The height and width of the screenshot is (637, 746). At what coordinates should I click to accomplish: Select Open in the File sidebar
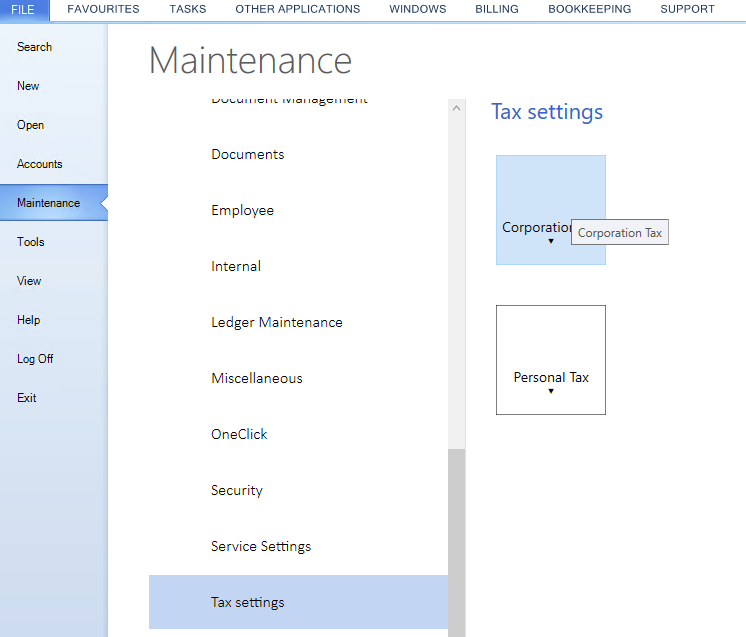tap(54, 125)
